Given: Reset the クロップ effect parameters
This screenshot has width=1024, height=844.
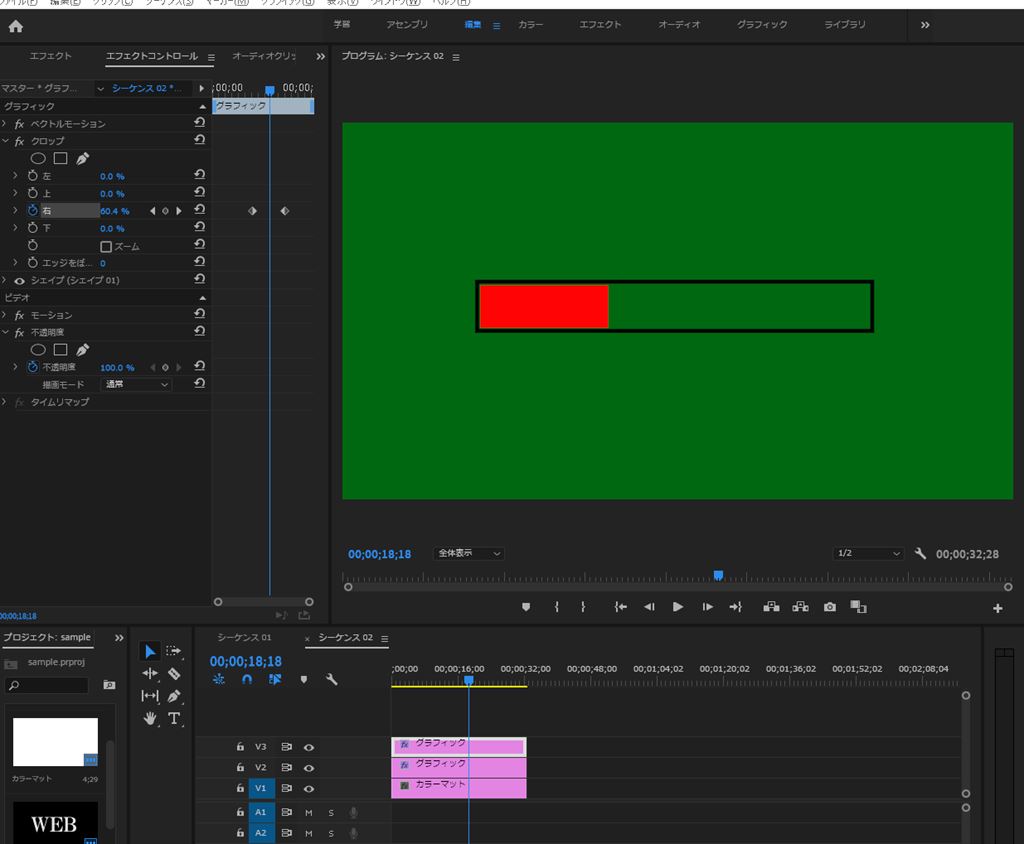Looking at the screenshot, I should coord(200,141).
